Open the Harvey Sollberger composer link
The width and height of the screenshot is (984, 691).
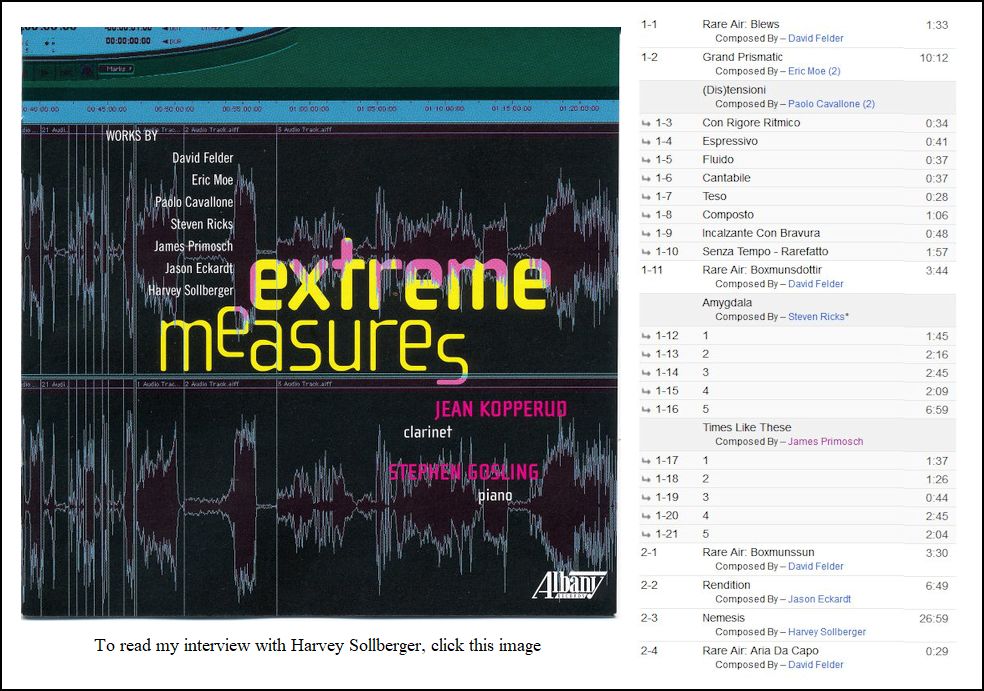tap(826, 631)
